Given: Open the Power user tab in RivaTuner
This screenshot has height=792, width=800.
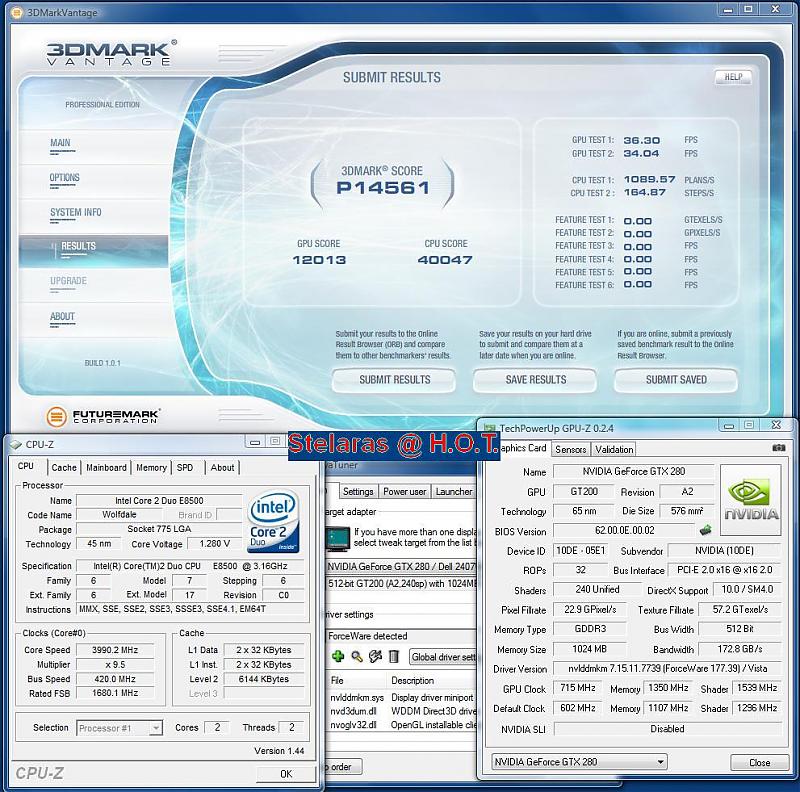Looking at the screenshot, I should point(405,491).
